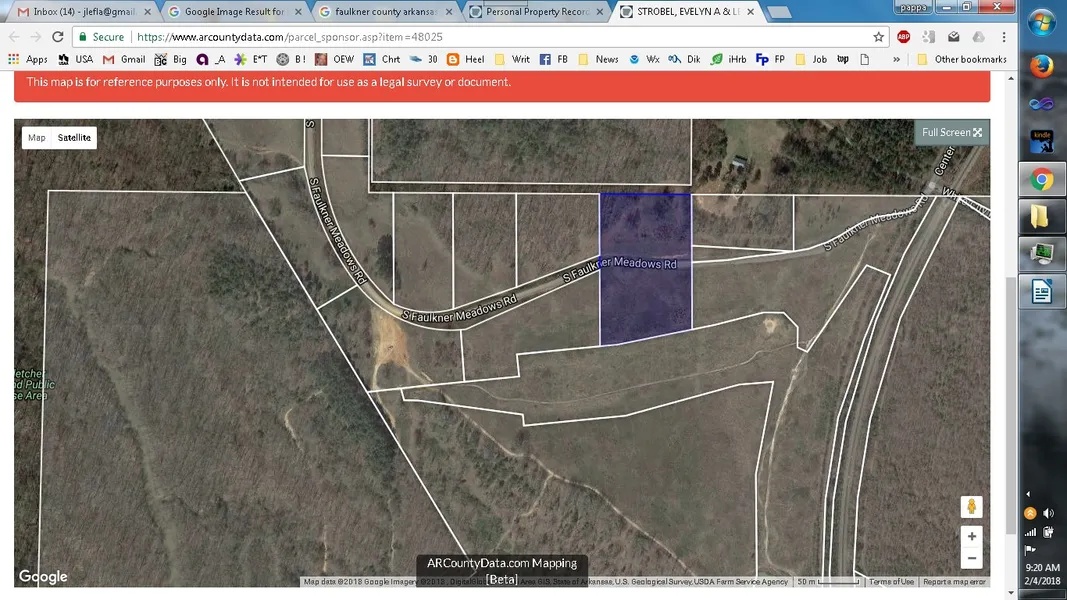Click the AdBlock Plus extension icon
The image size is (1067, 600).
(x=904, y=37)
